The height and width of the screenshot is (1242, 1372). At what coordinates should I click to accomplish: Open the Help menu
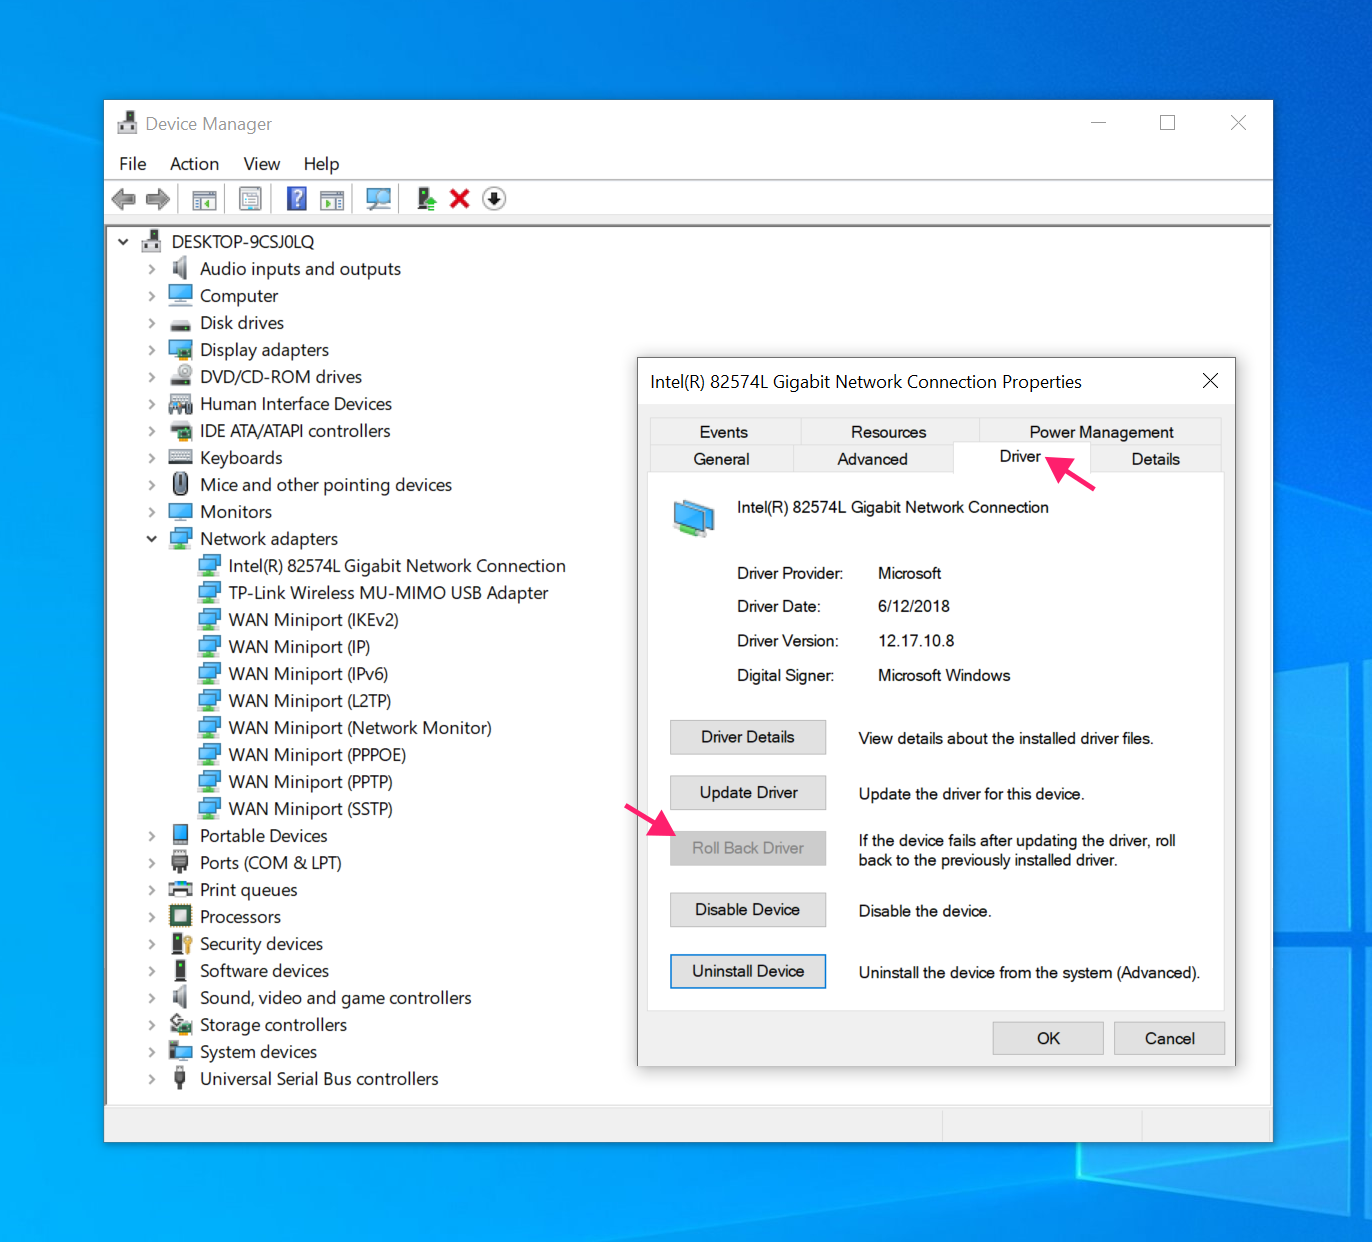pyautogui.click(x=322, y=164)
